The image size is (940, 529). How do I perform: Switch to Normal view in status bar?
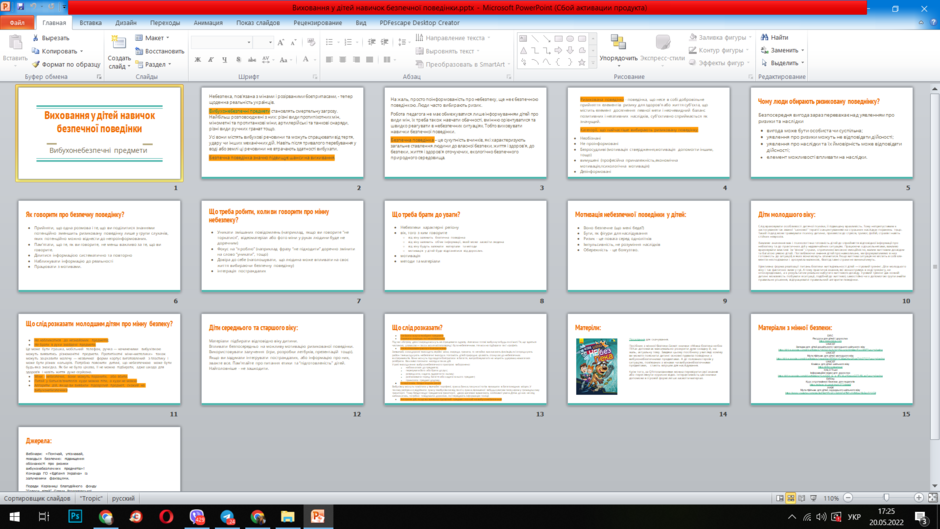[779, 498]
